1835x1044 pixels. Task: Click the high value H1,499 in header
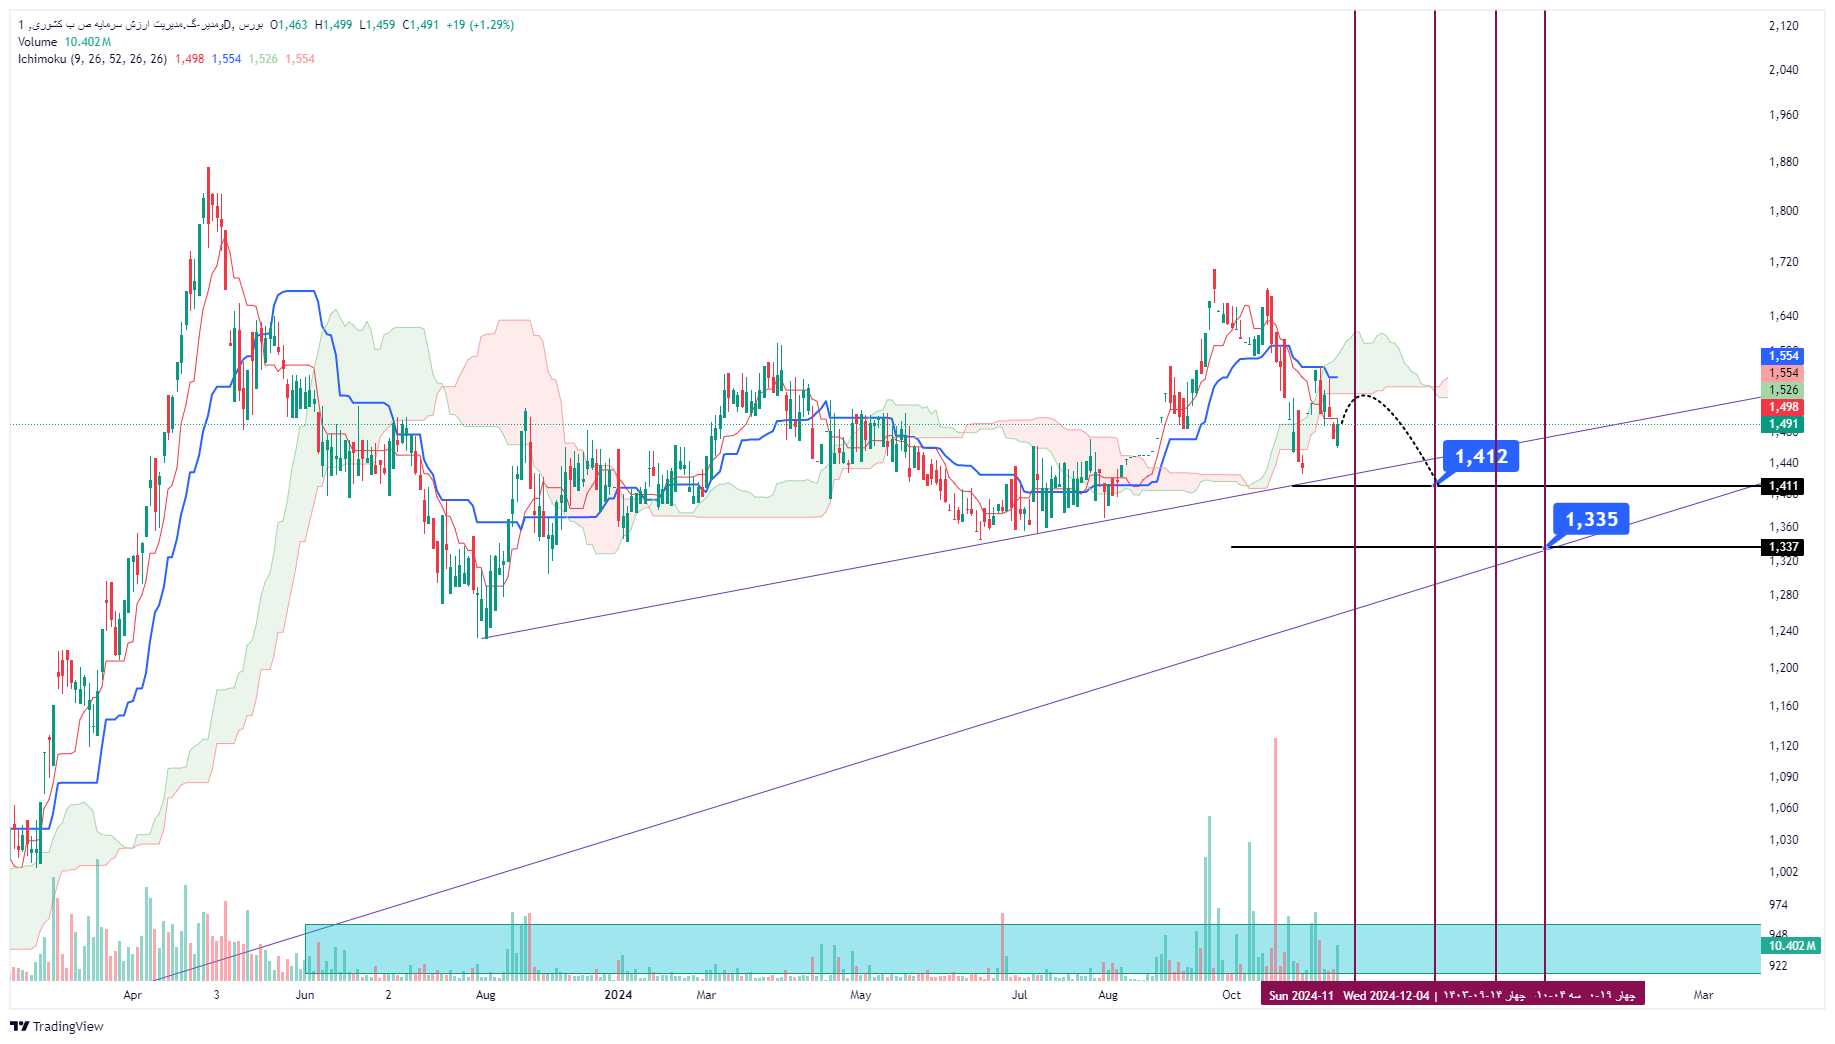pyautogui.click(x=334, y=25)
